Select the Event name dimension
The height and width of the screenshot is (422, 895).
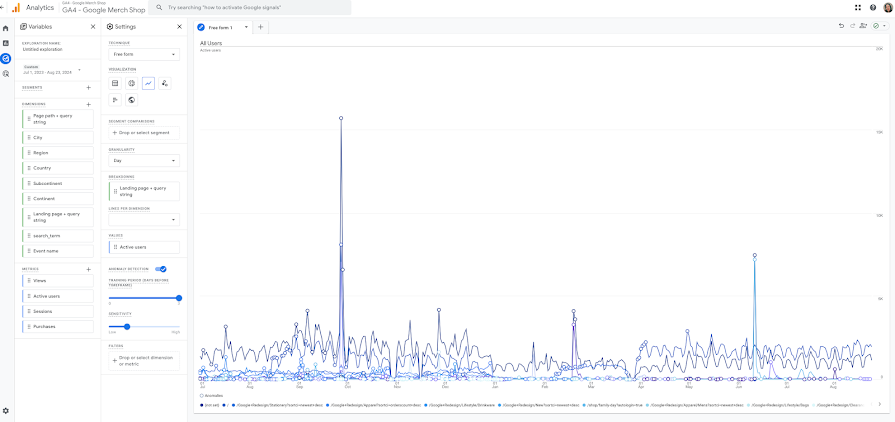[58, 251]
